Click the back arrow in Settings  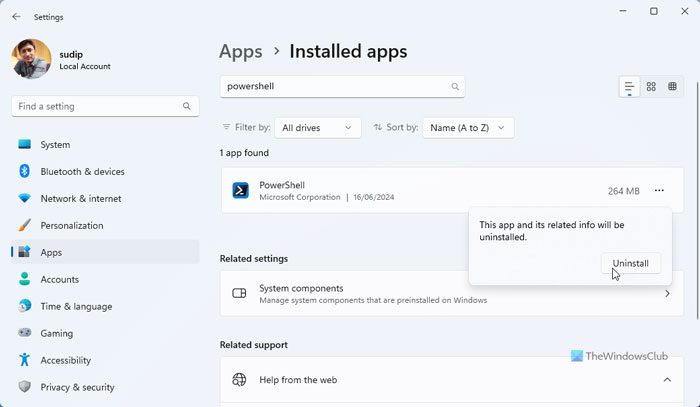pyautogui.click(x=16, y=16)
